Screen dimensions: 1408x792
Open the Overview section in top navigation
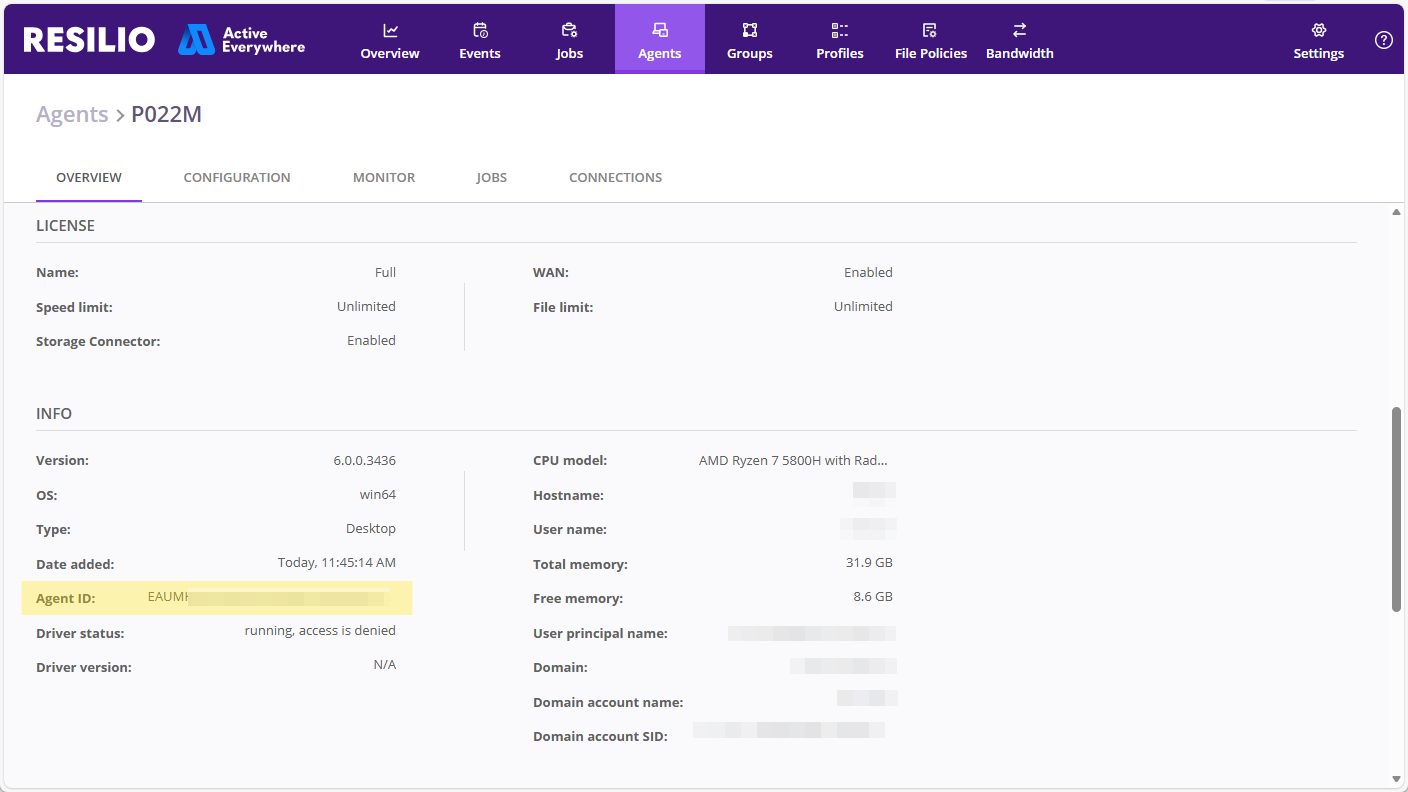click(x=390, y=40)
